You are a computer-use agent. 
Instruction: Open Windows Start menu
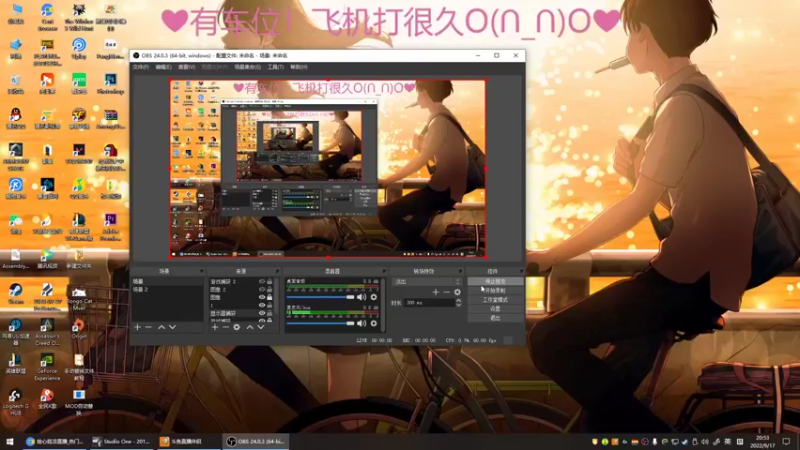10,441
